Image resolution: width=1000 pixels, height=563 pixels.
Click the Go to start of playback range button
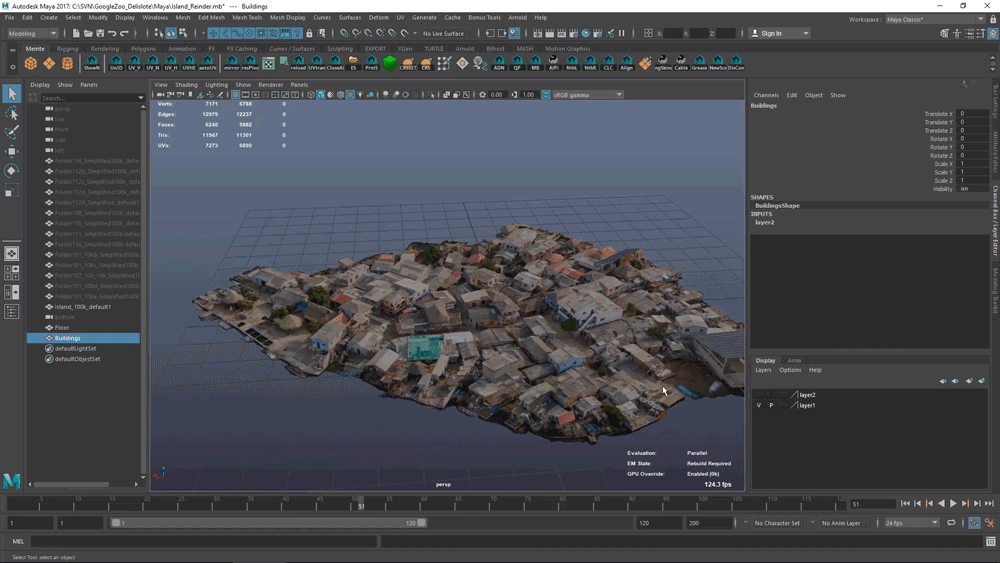coord(906,504)
